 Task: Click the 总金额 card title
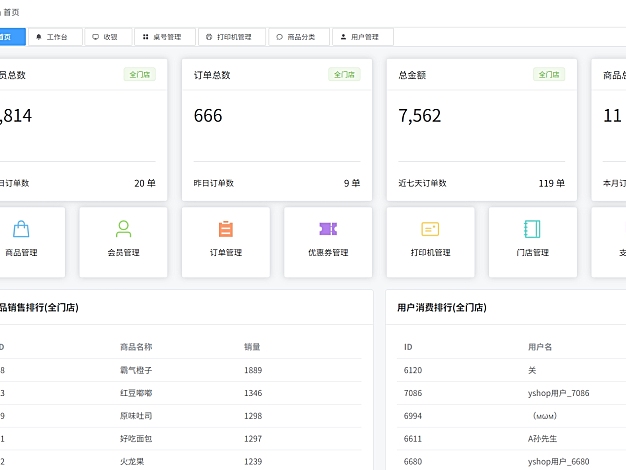[x=412, y=75]
